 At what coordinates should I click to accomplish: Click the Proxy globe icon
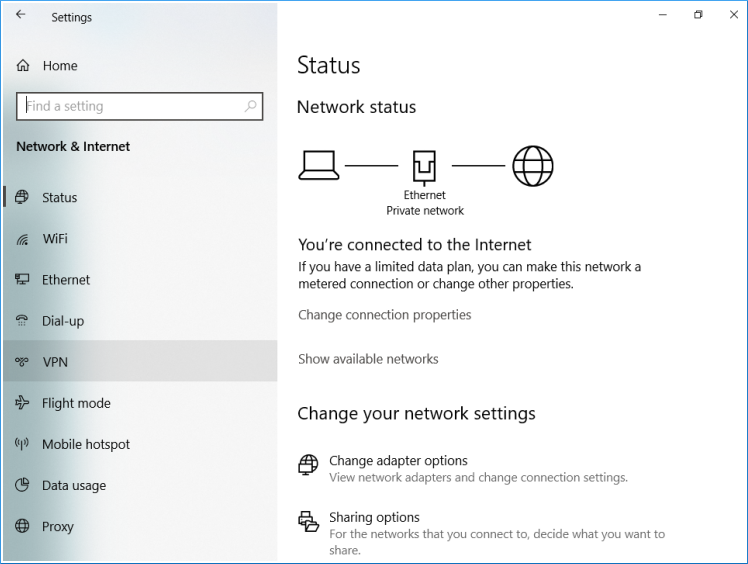(22, 527)
